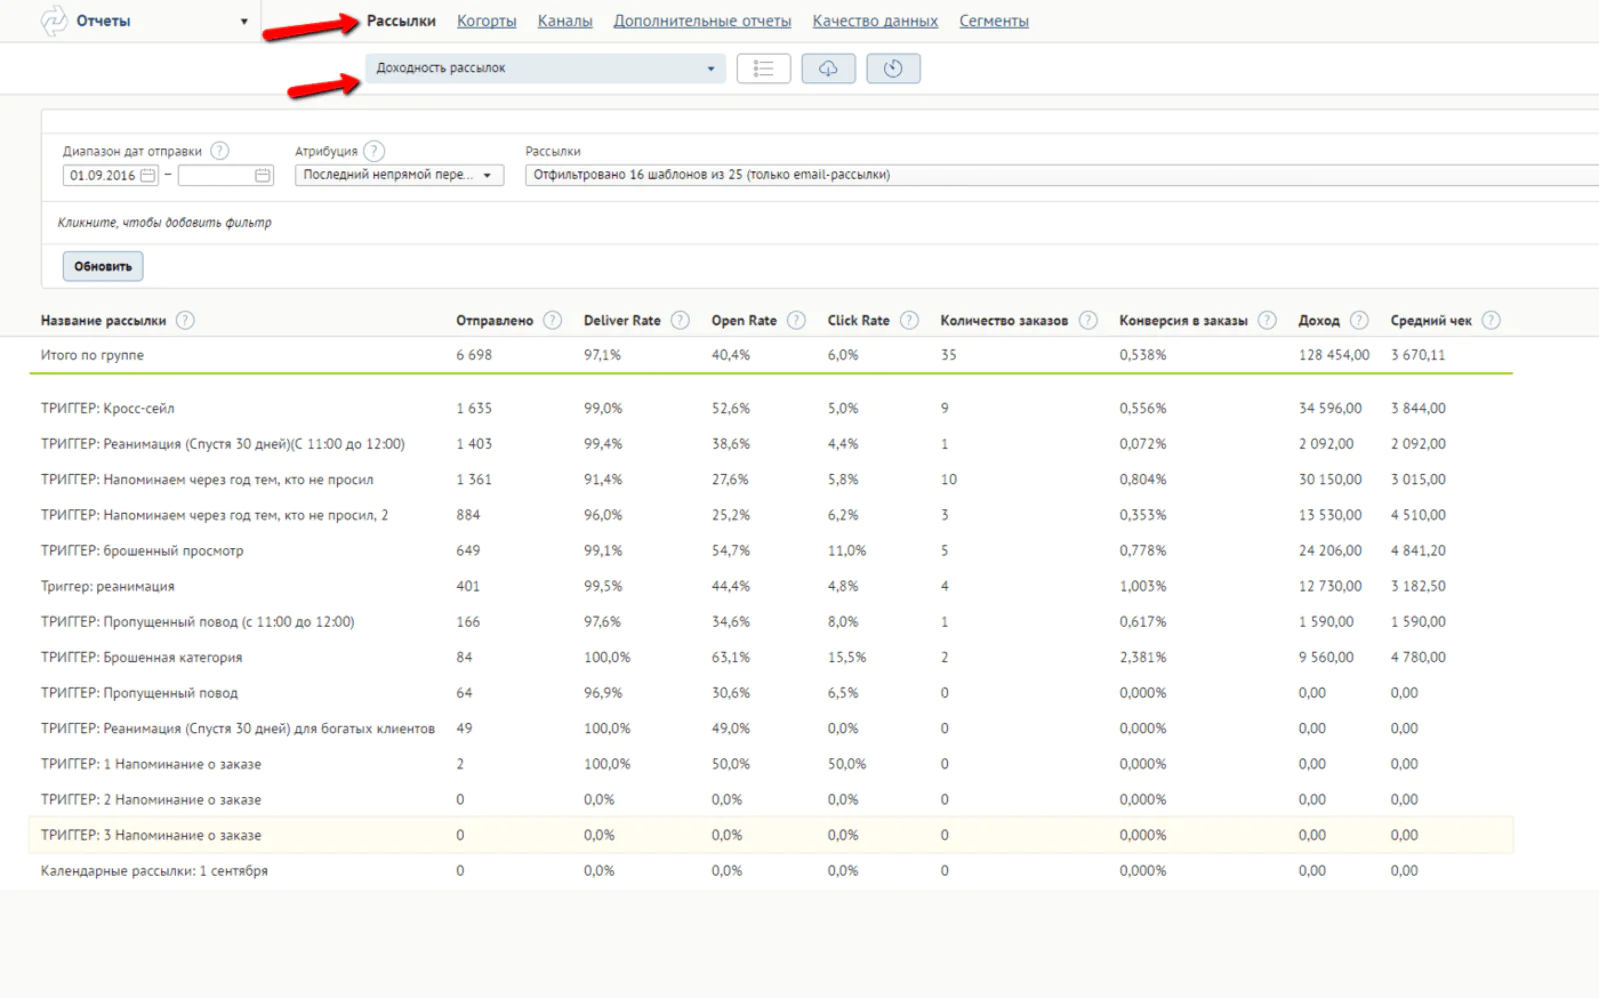Click 'Итого по группе' summary row label
This screenshot has height=998, width=1599.
point(92,355)
